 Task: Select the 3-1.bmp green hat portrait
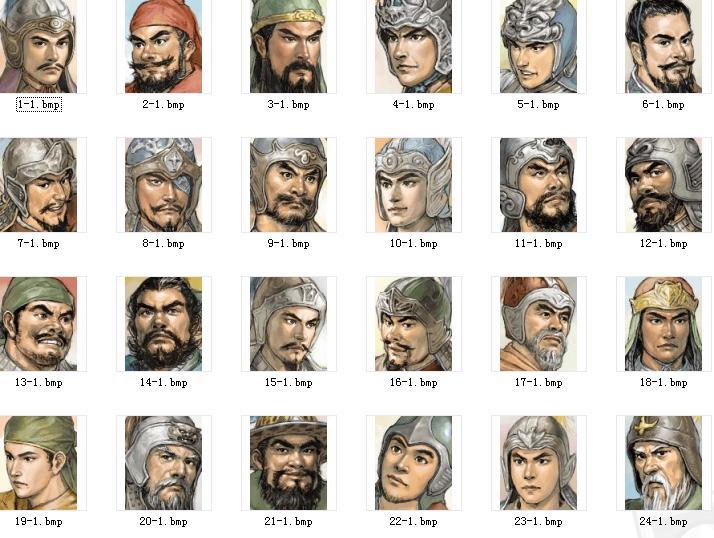coord(288,46)
